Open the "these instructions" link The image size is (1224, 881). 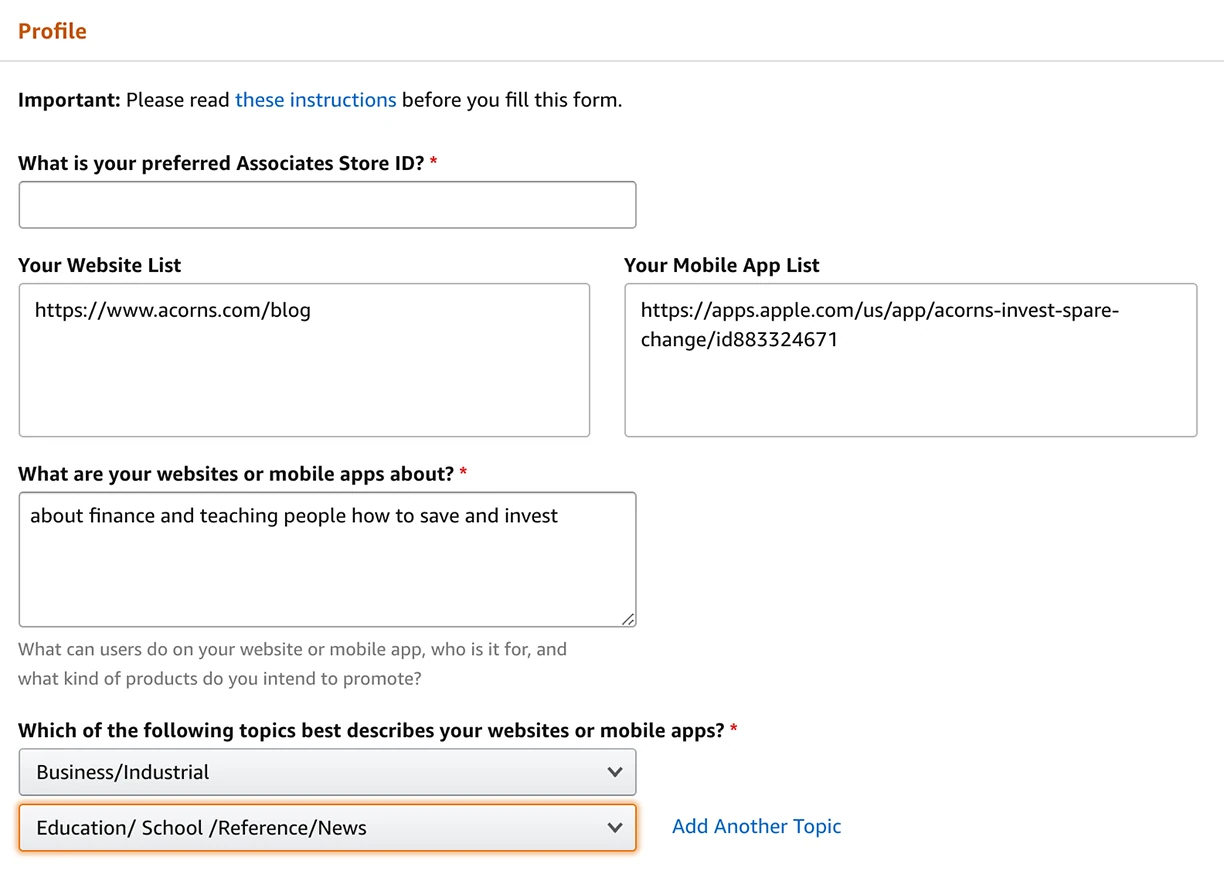pos(315,100)
